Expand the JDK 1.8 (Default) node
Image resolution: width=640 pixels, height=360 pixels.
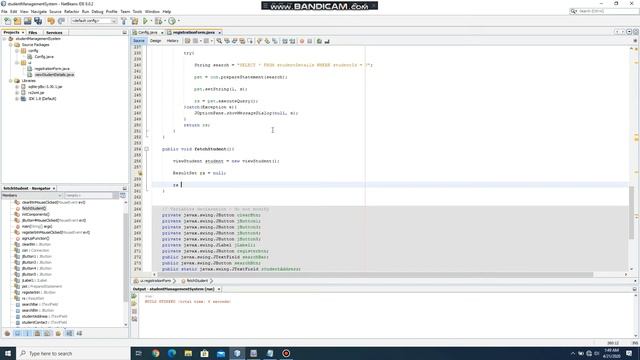pos(17,99)
